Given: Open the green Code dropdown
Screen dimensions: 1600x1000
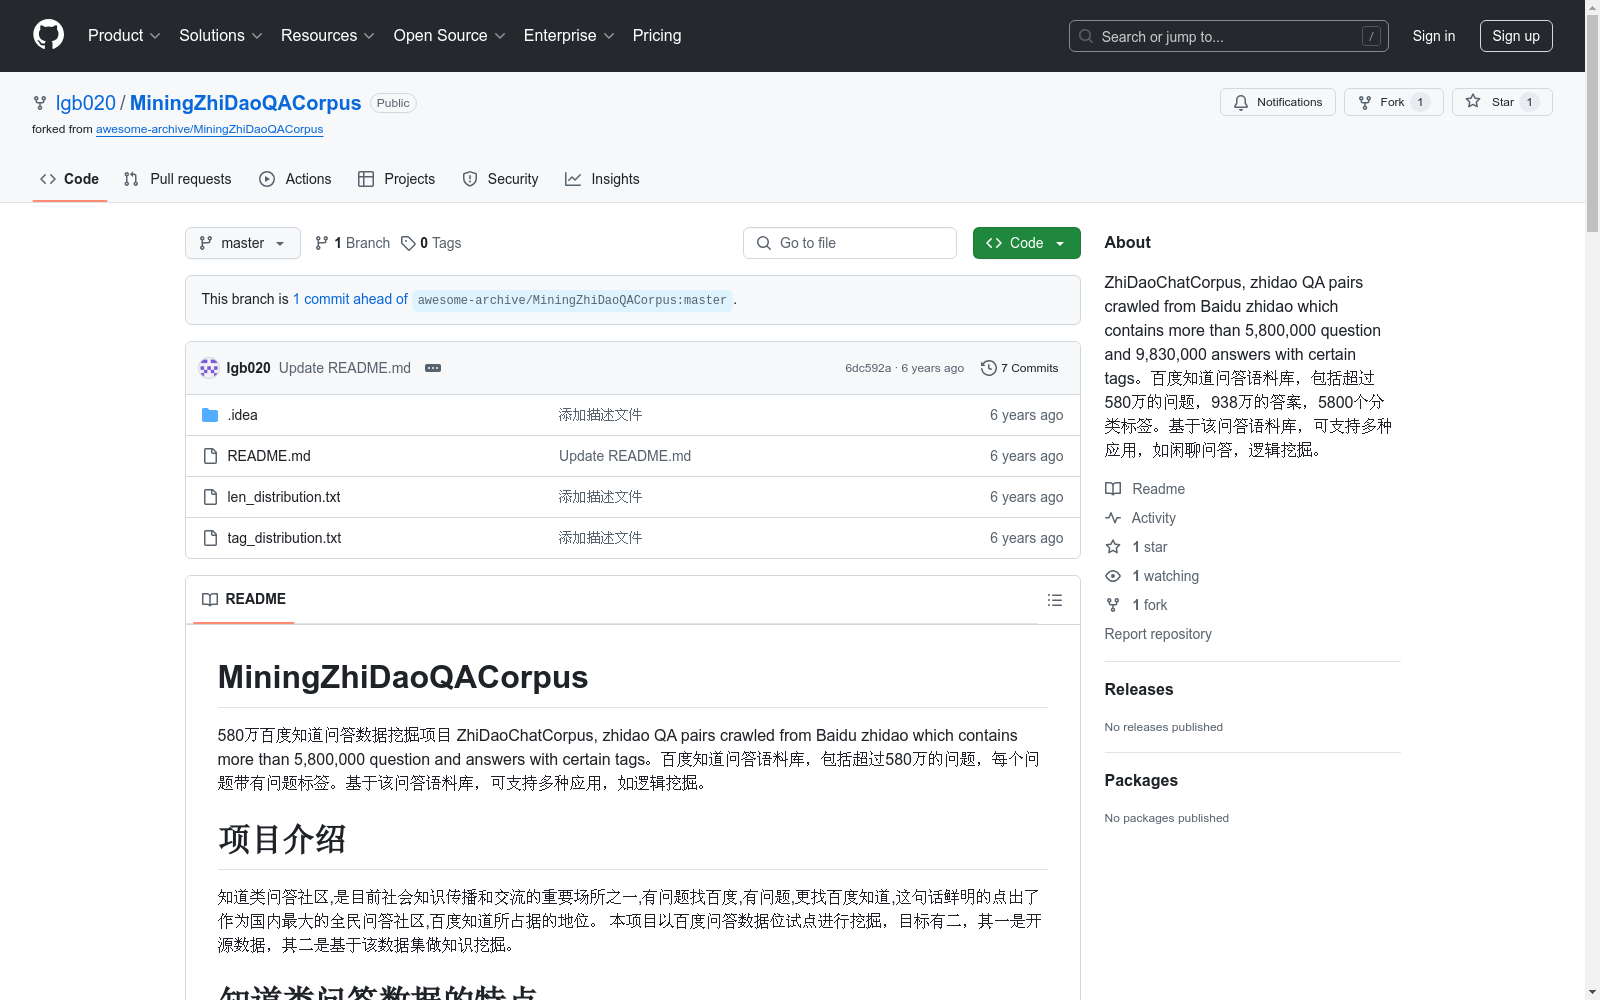Looking at the screenshot, I should (1026, 243).
